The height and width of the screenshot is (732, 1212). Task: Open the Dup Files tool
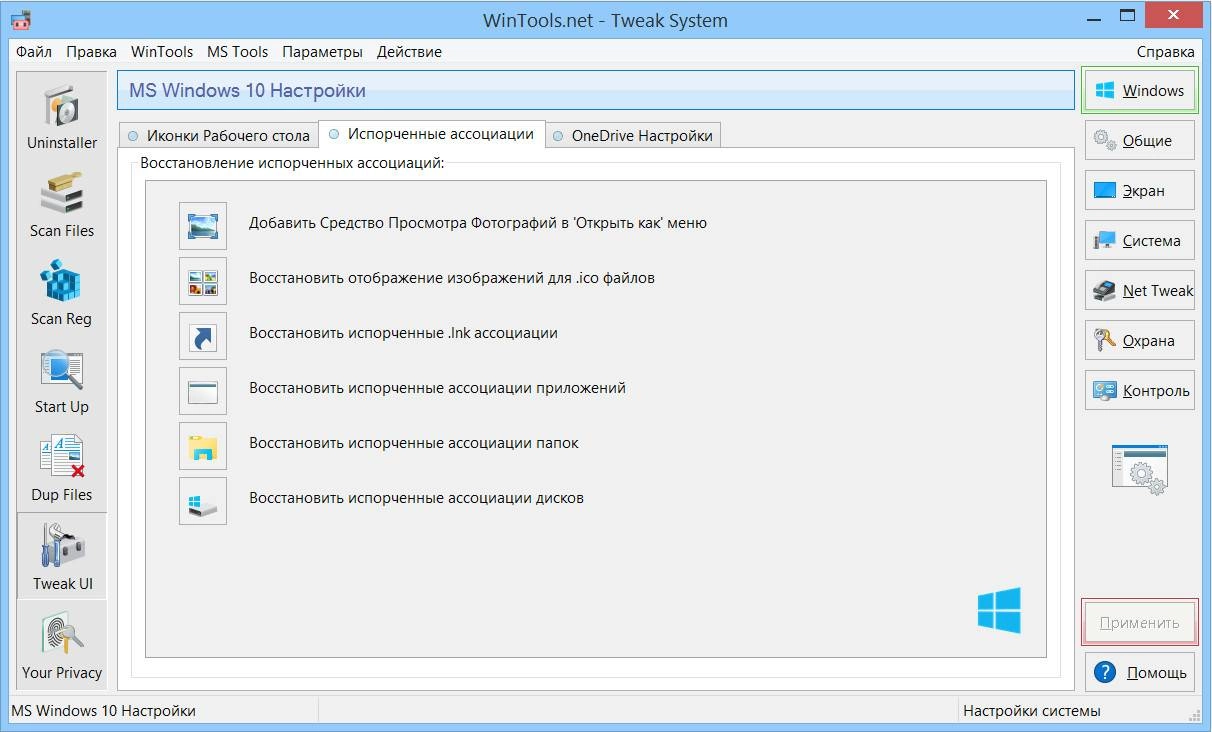pyautogui.click(x=62, y=469)
